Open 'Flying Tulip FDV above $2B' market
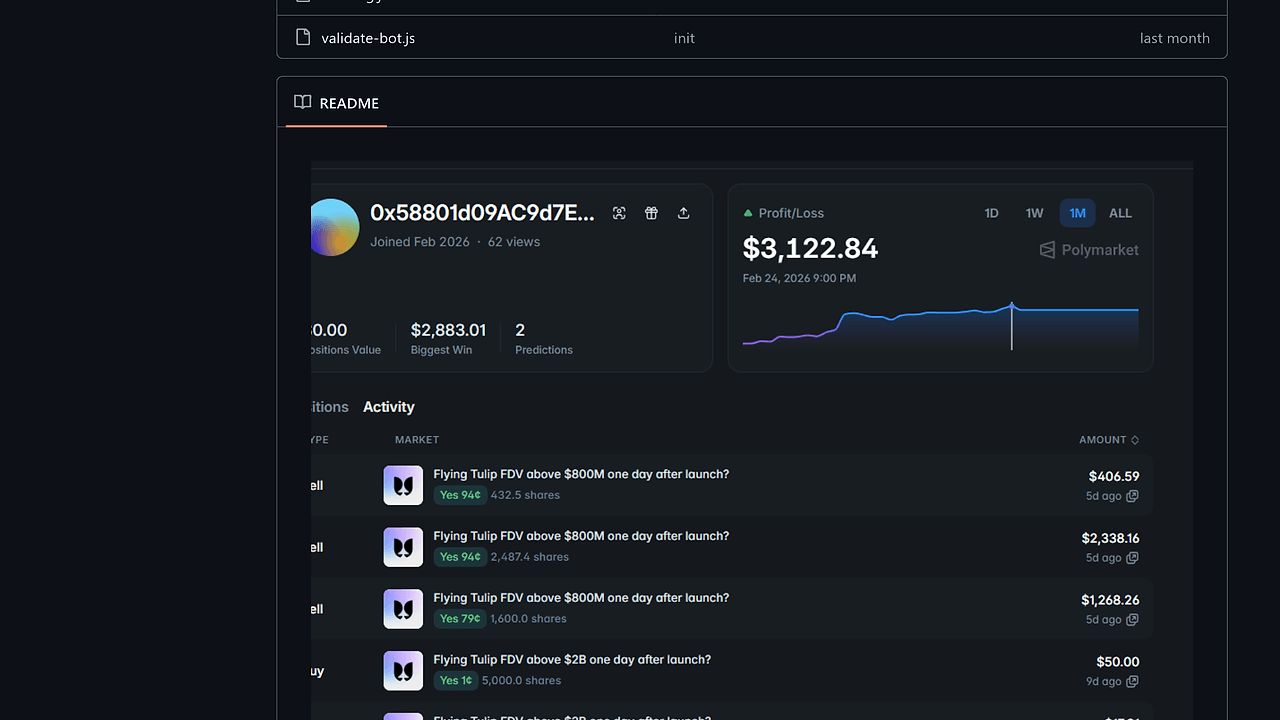The width and height of the screenshot is (1280, 720). click(x=572, y=660)
